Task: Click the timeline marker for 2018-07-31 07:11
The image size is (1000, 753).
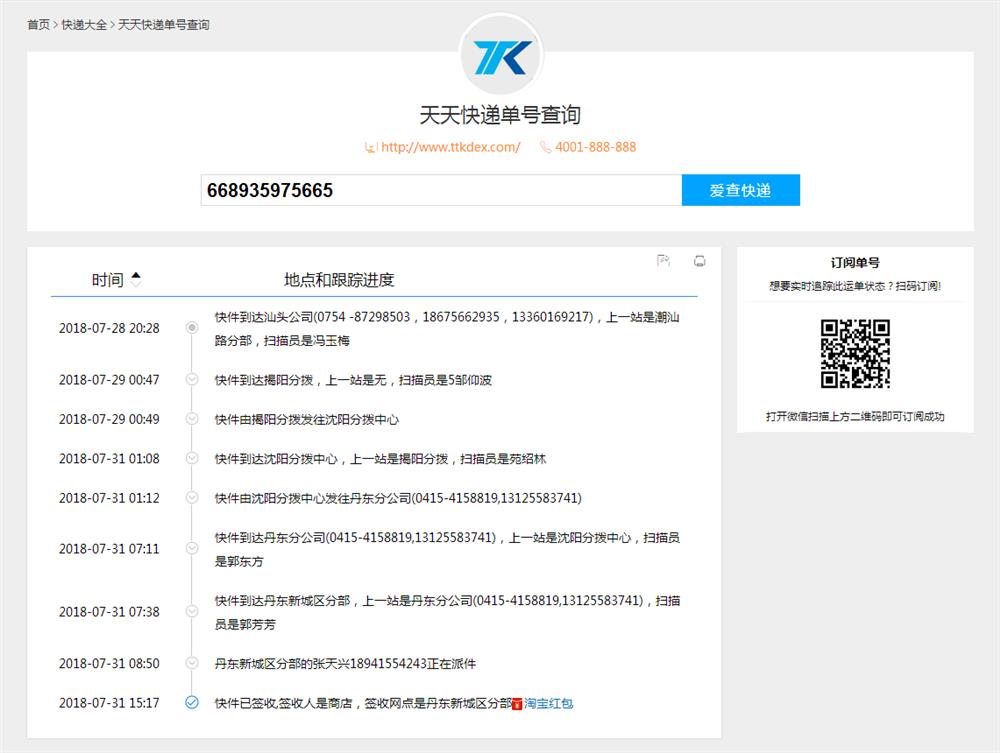Action: pos(191,548)
